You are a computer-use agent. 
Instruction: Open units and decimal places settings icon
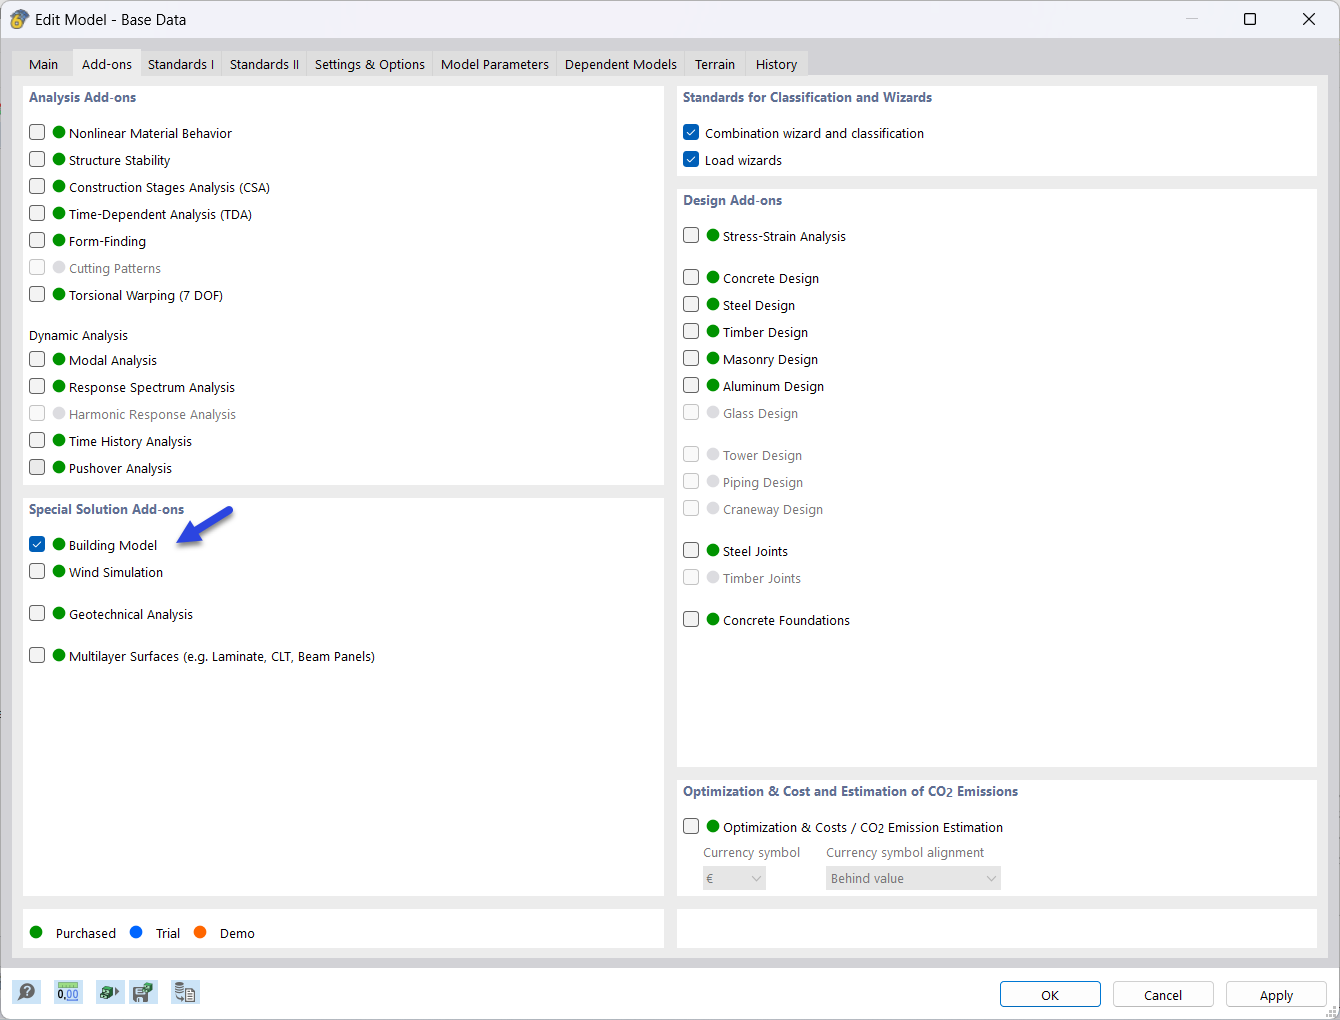pyautogui.click(x=68, y=991)
